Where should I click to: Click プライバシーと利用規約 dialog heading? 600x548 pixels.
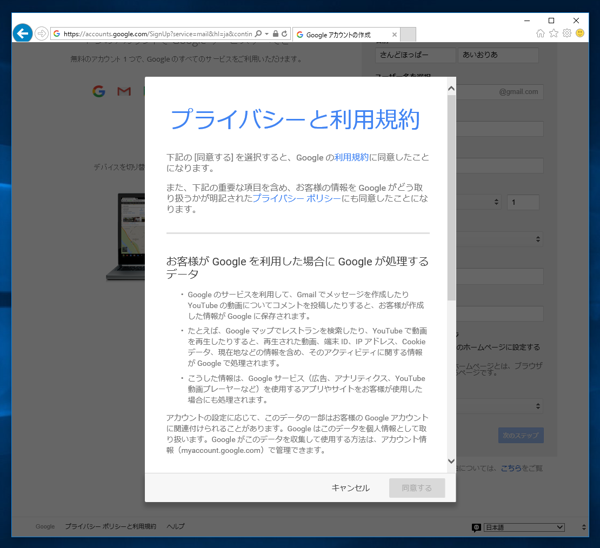click(295, 119)
